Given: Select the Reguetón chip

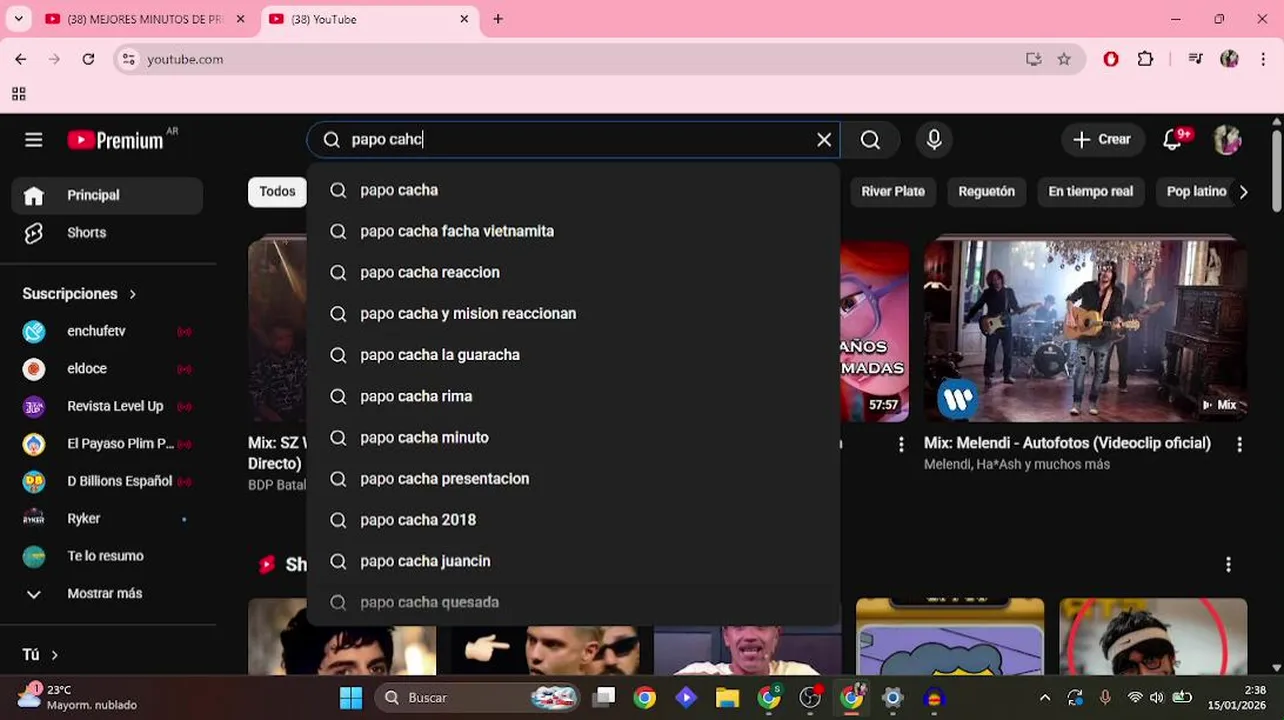Looking at the screenshot, I should tap(986, 192).
